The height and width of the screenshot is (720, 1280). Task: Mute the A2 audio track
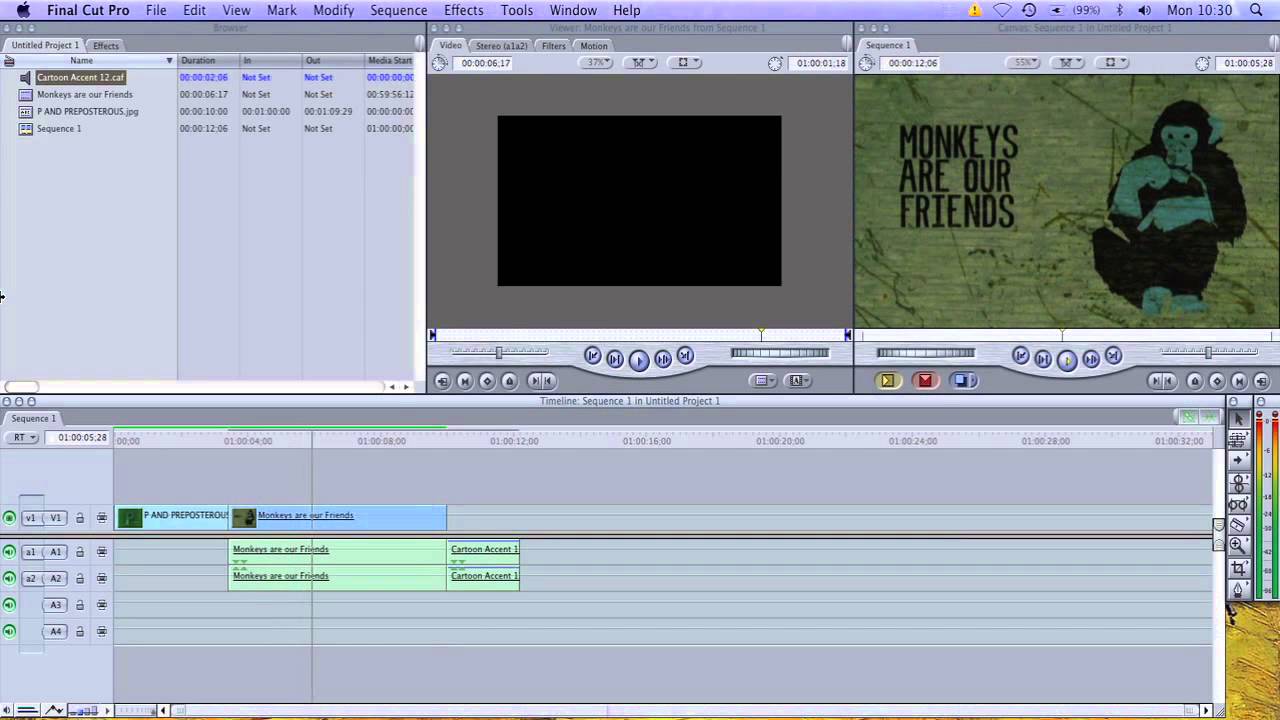point(9,578)
